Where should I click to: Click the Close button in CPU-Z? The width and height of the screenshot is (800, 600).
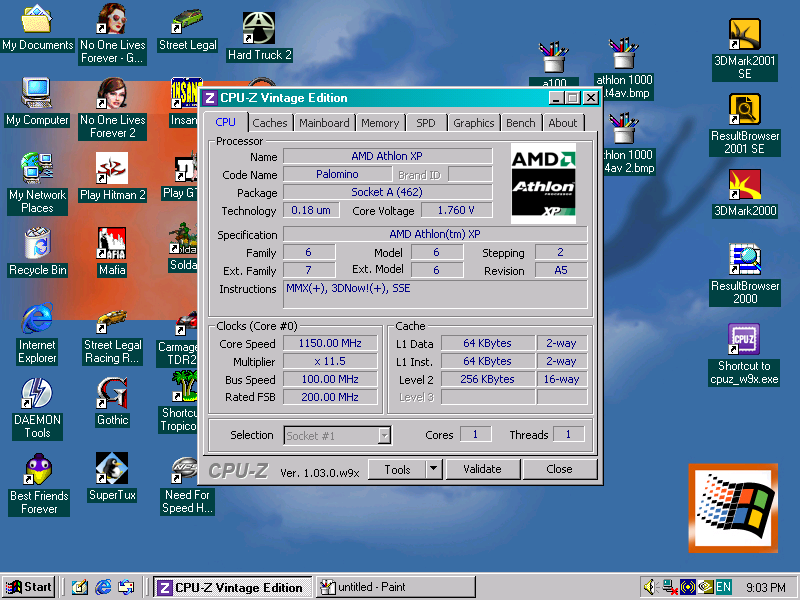559,469
